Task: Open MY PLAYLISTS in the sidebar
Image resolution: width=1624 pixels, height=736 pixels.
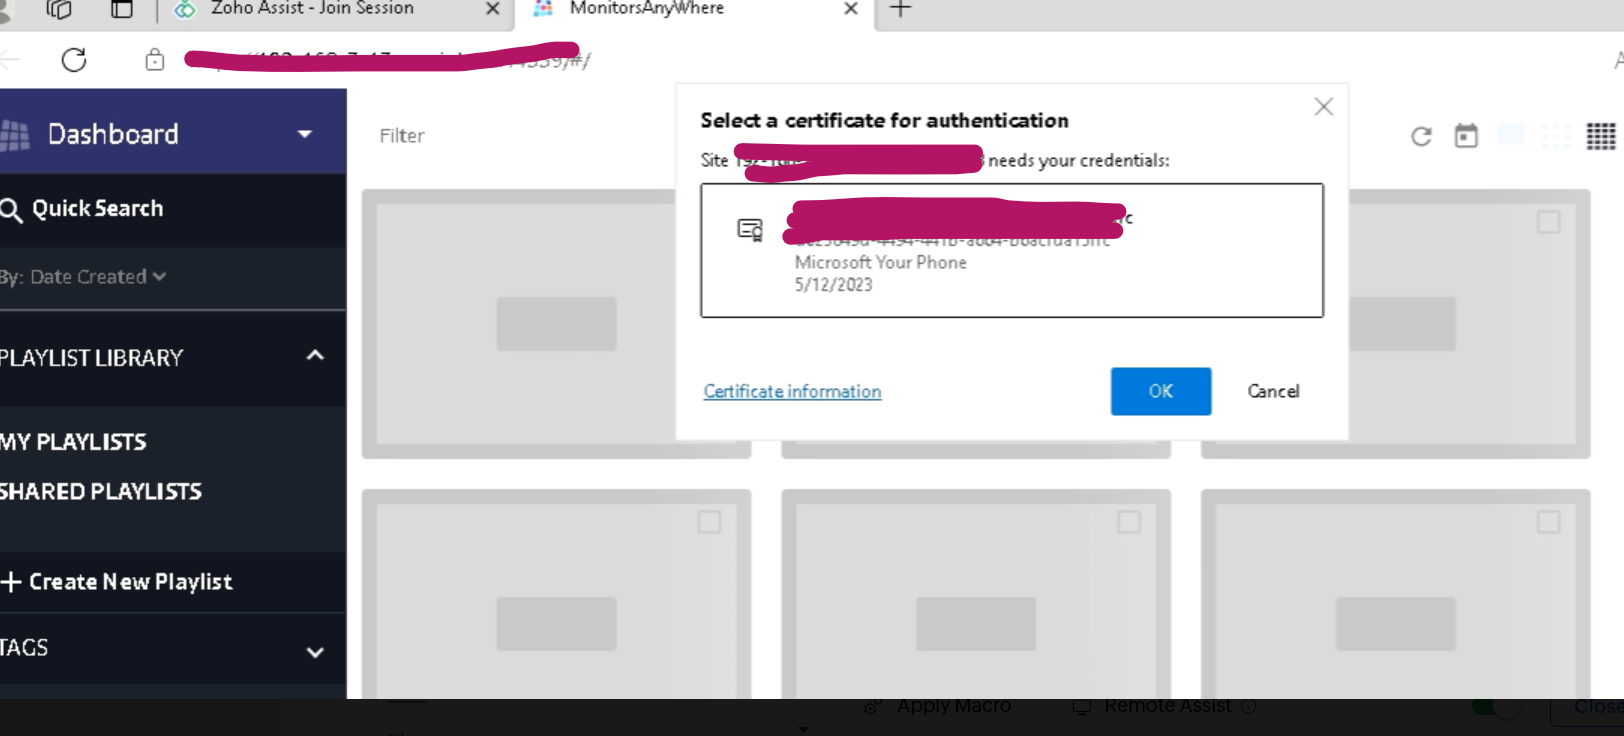Action: 74,442
